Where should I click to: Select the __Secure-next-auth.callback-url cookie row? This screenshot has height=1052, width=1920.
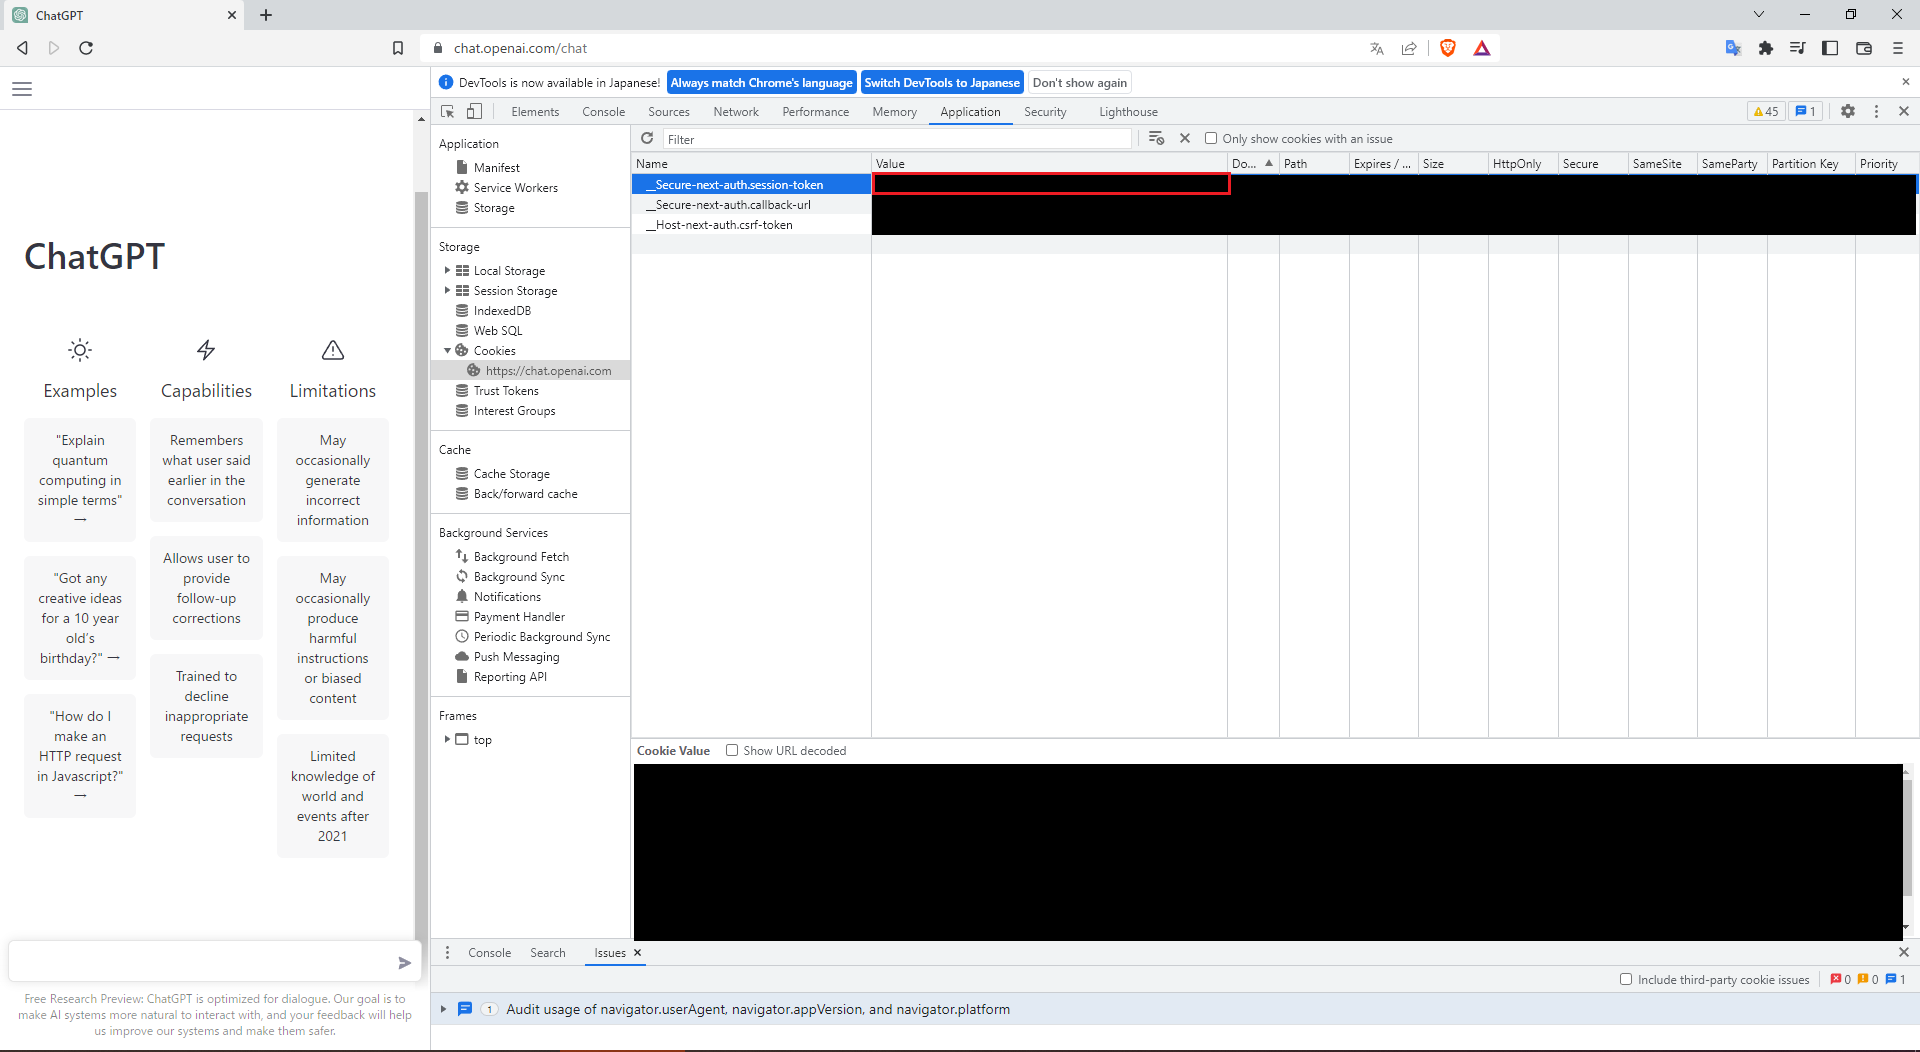(751, 204)
